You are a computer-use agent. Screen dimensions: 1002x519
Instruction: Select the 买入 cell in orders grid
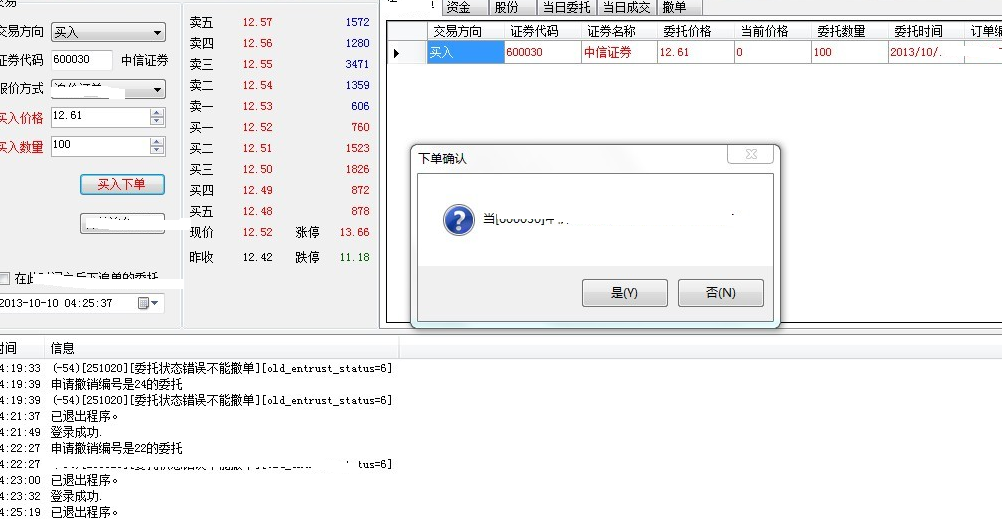pos(466,52)
